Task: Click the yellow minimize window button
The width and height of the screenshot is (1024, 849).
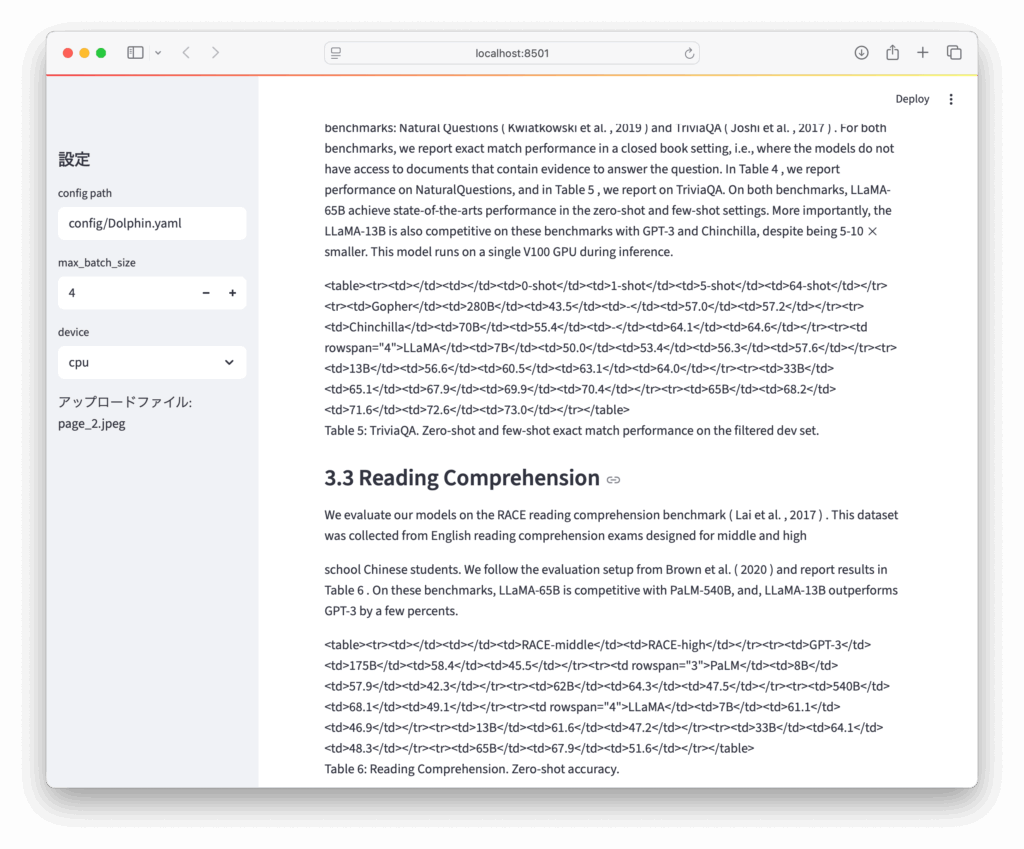Action: 84,53
